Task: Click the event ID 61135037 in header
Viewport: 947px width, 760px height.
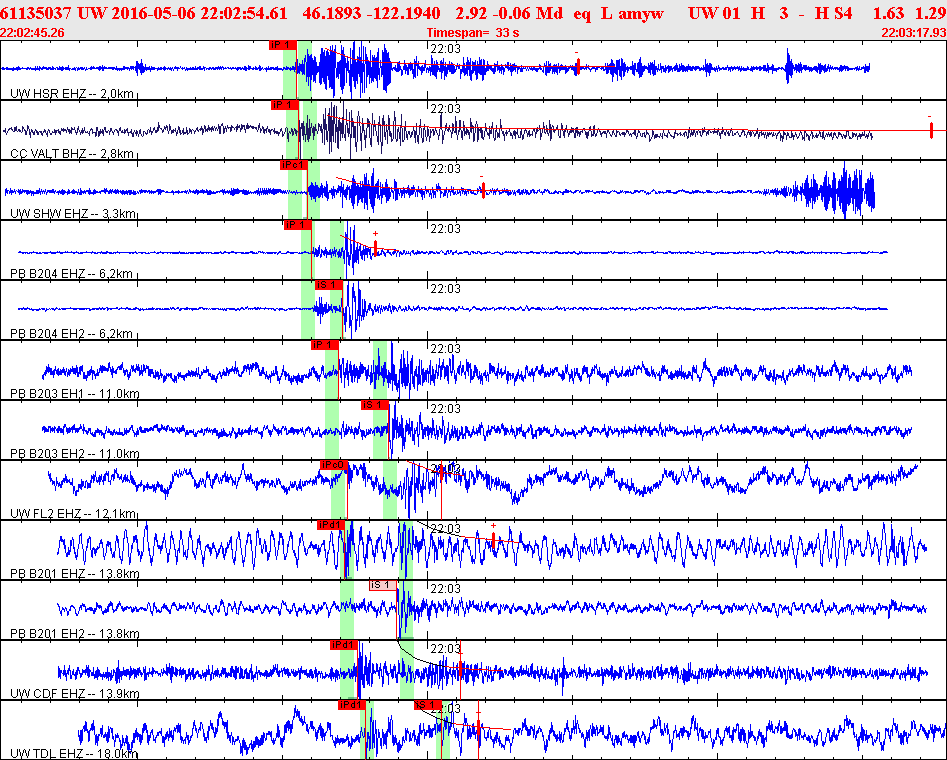Action: tap(36, 13)
